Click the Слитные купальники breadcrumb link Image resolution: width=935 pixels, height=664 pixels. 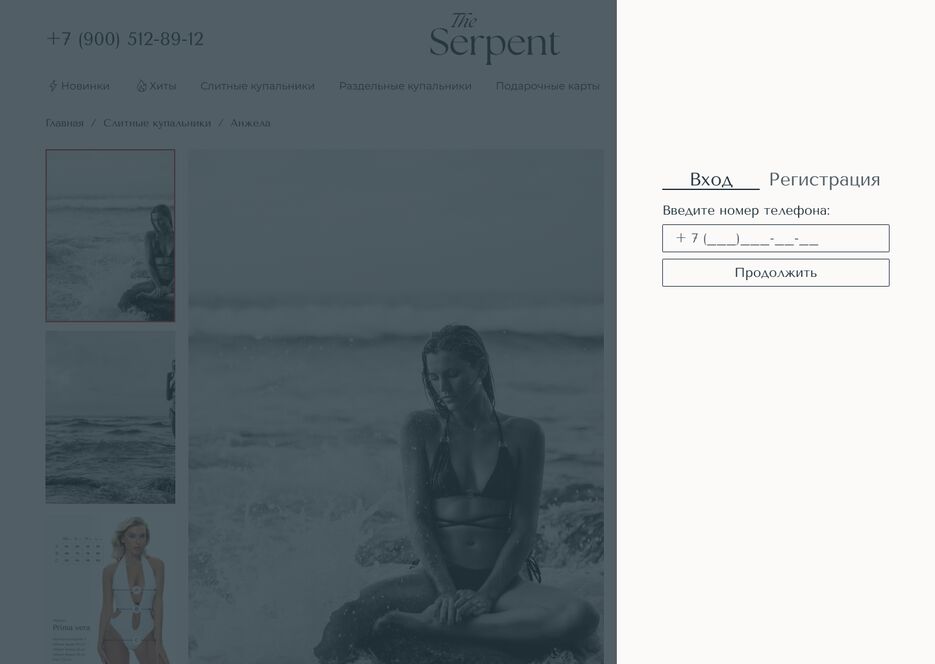(x=157, y=123)
